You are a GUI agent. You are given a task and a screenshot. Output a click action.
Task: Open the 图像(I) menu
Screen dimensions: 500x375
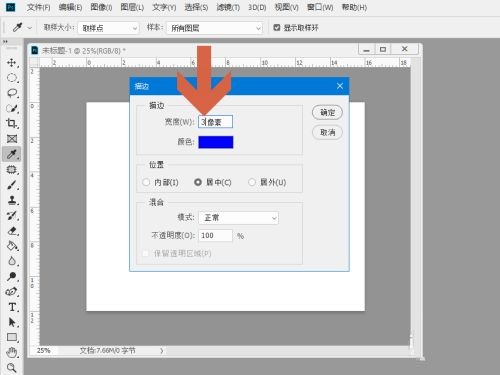101,7
